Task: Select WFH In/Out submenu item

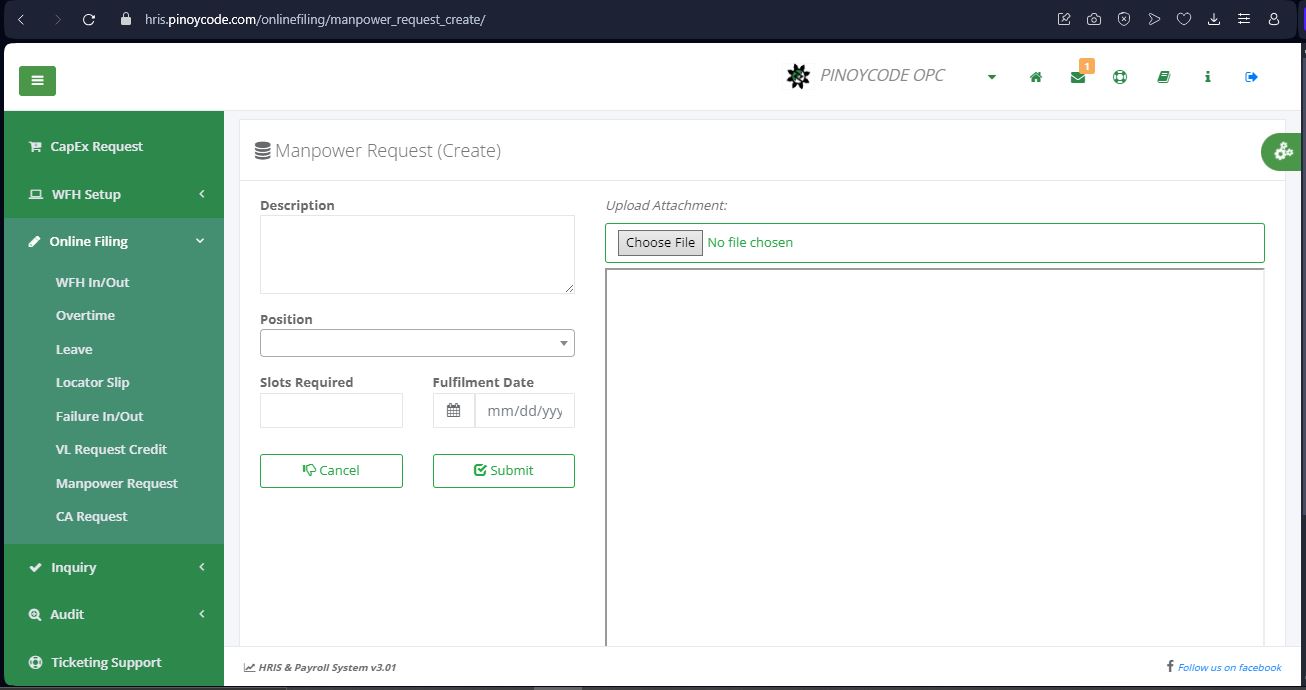Action: (92, 282)
